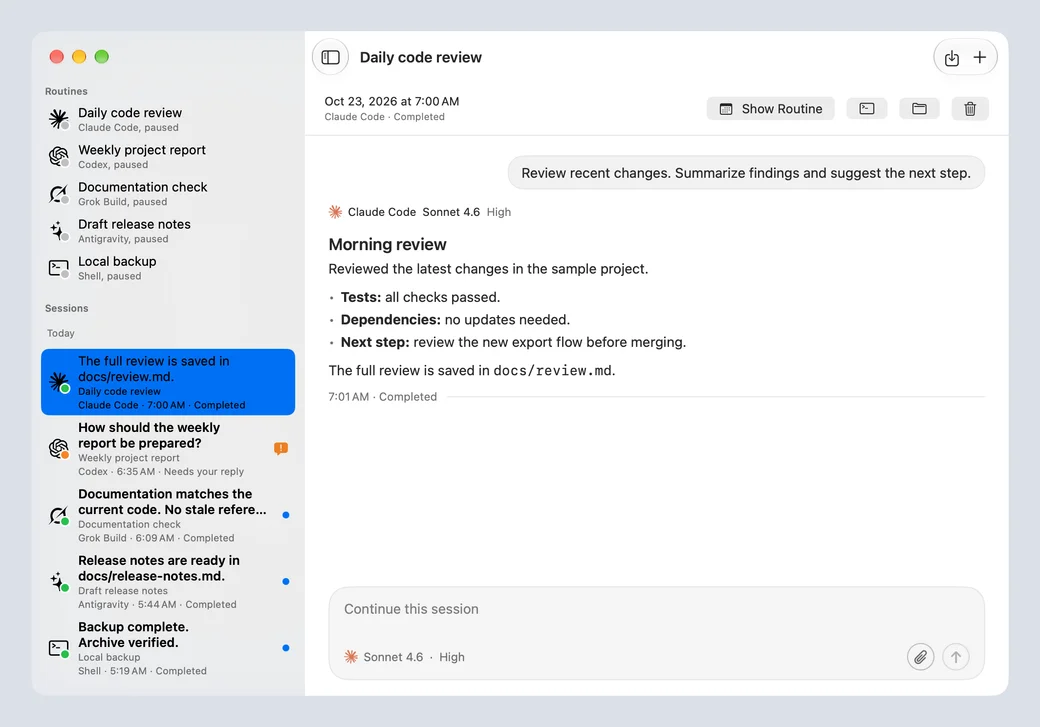Click the Grok icon on Documentation matches session

[58, 515]
